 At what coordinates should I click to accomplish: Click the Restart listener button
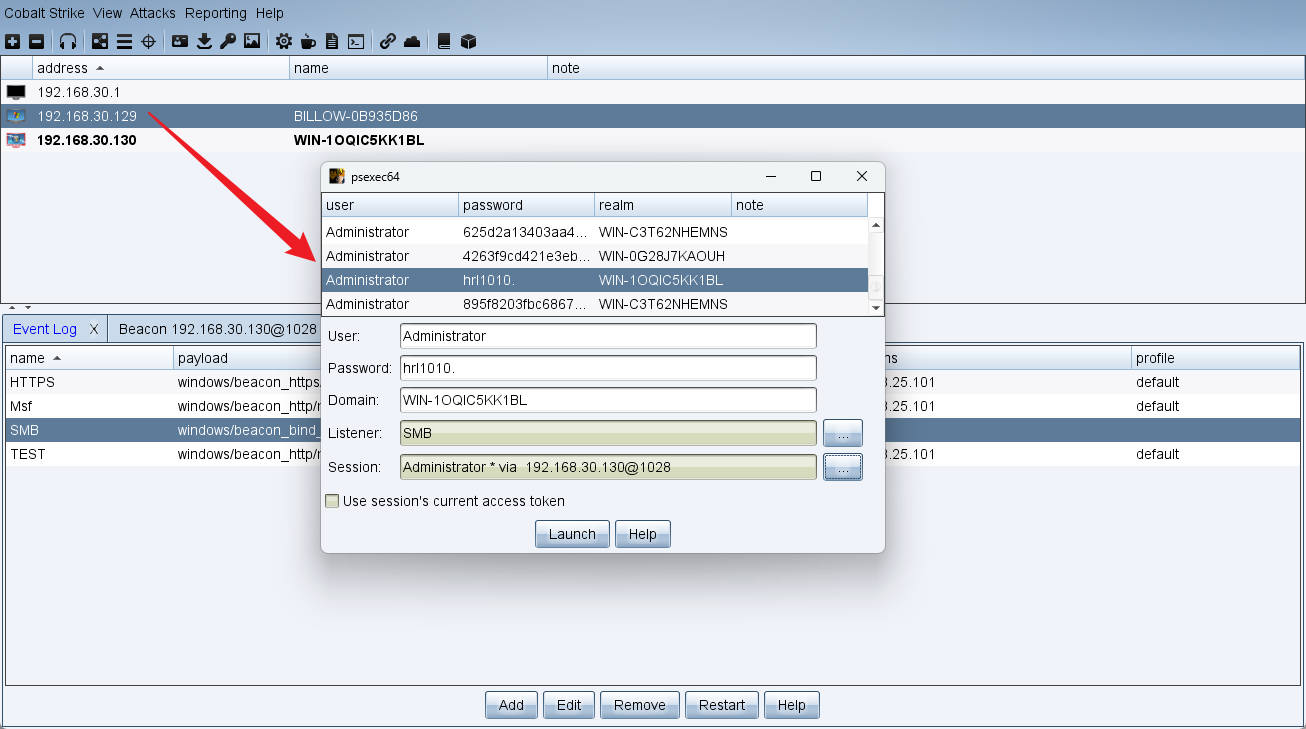pos(722,705)
